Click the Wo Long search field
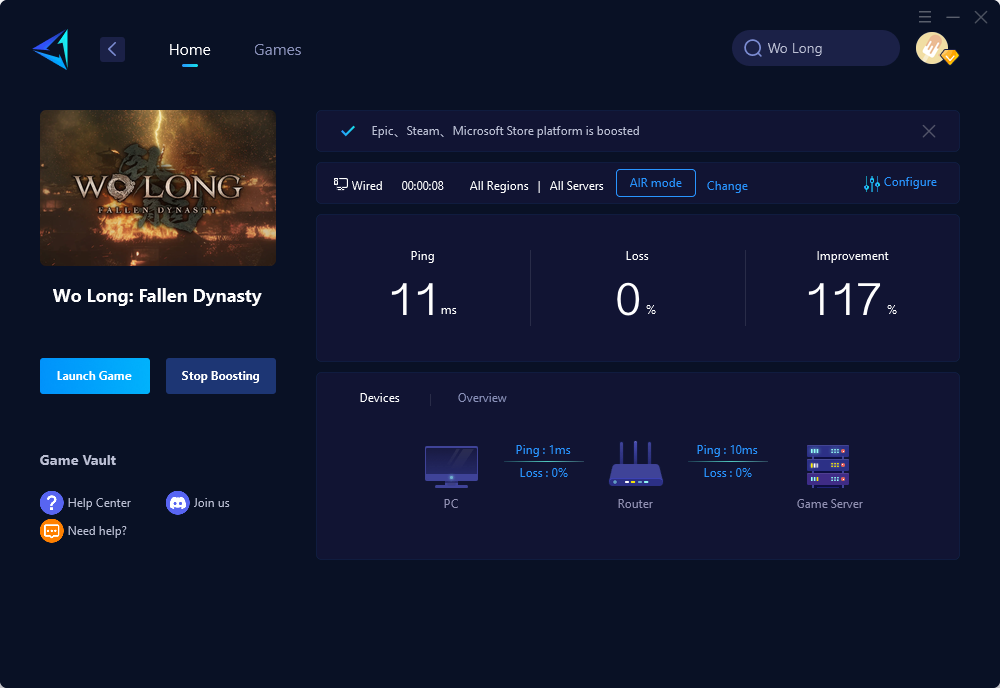The width and height of the screenshot is (1000, 688). click(816, 48)
